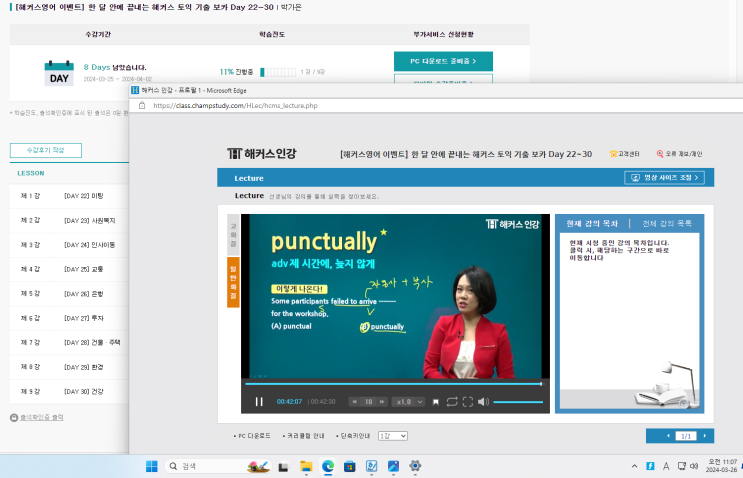The height and width of the screenshot is (478, 743).
Task: Select 고화질 high quality side tab
Action: pyautogui.click(x=233, y=235)
